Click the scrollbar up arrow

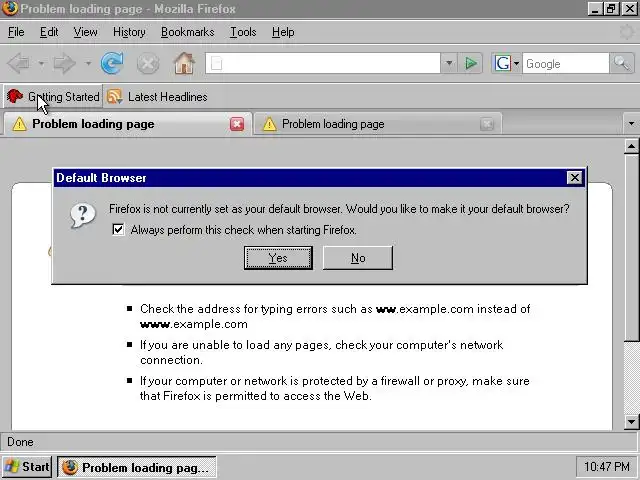coord(631,146)
